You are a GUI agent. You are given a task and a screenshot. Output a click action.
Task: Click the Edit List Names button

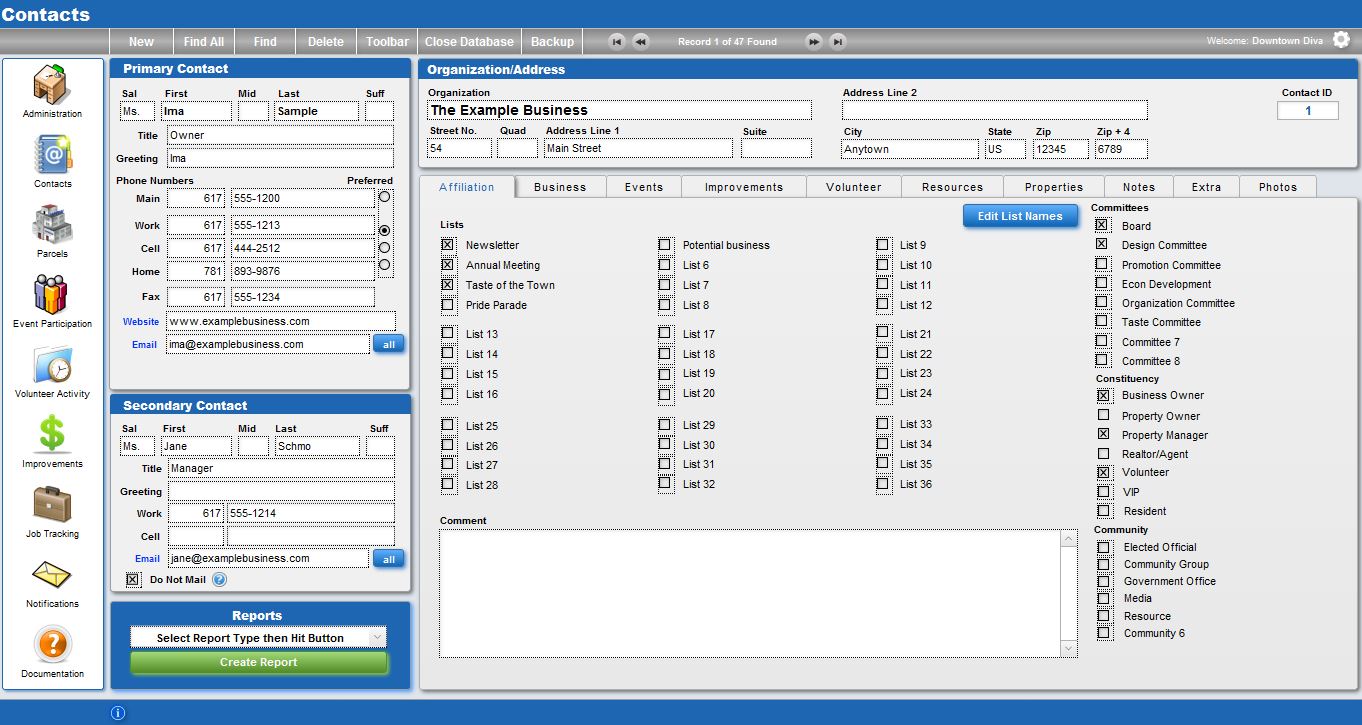pos(1019,216)
